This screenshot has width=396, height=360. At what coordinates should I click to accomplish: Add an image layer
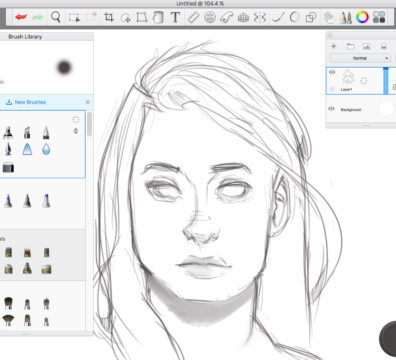367,46
